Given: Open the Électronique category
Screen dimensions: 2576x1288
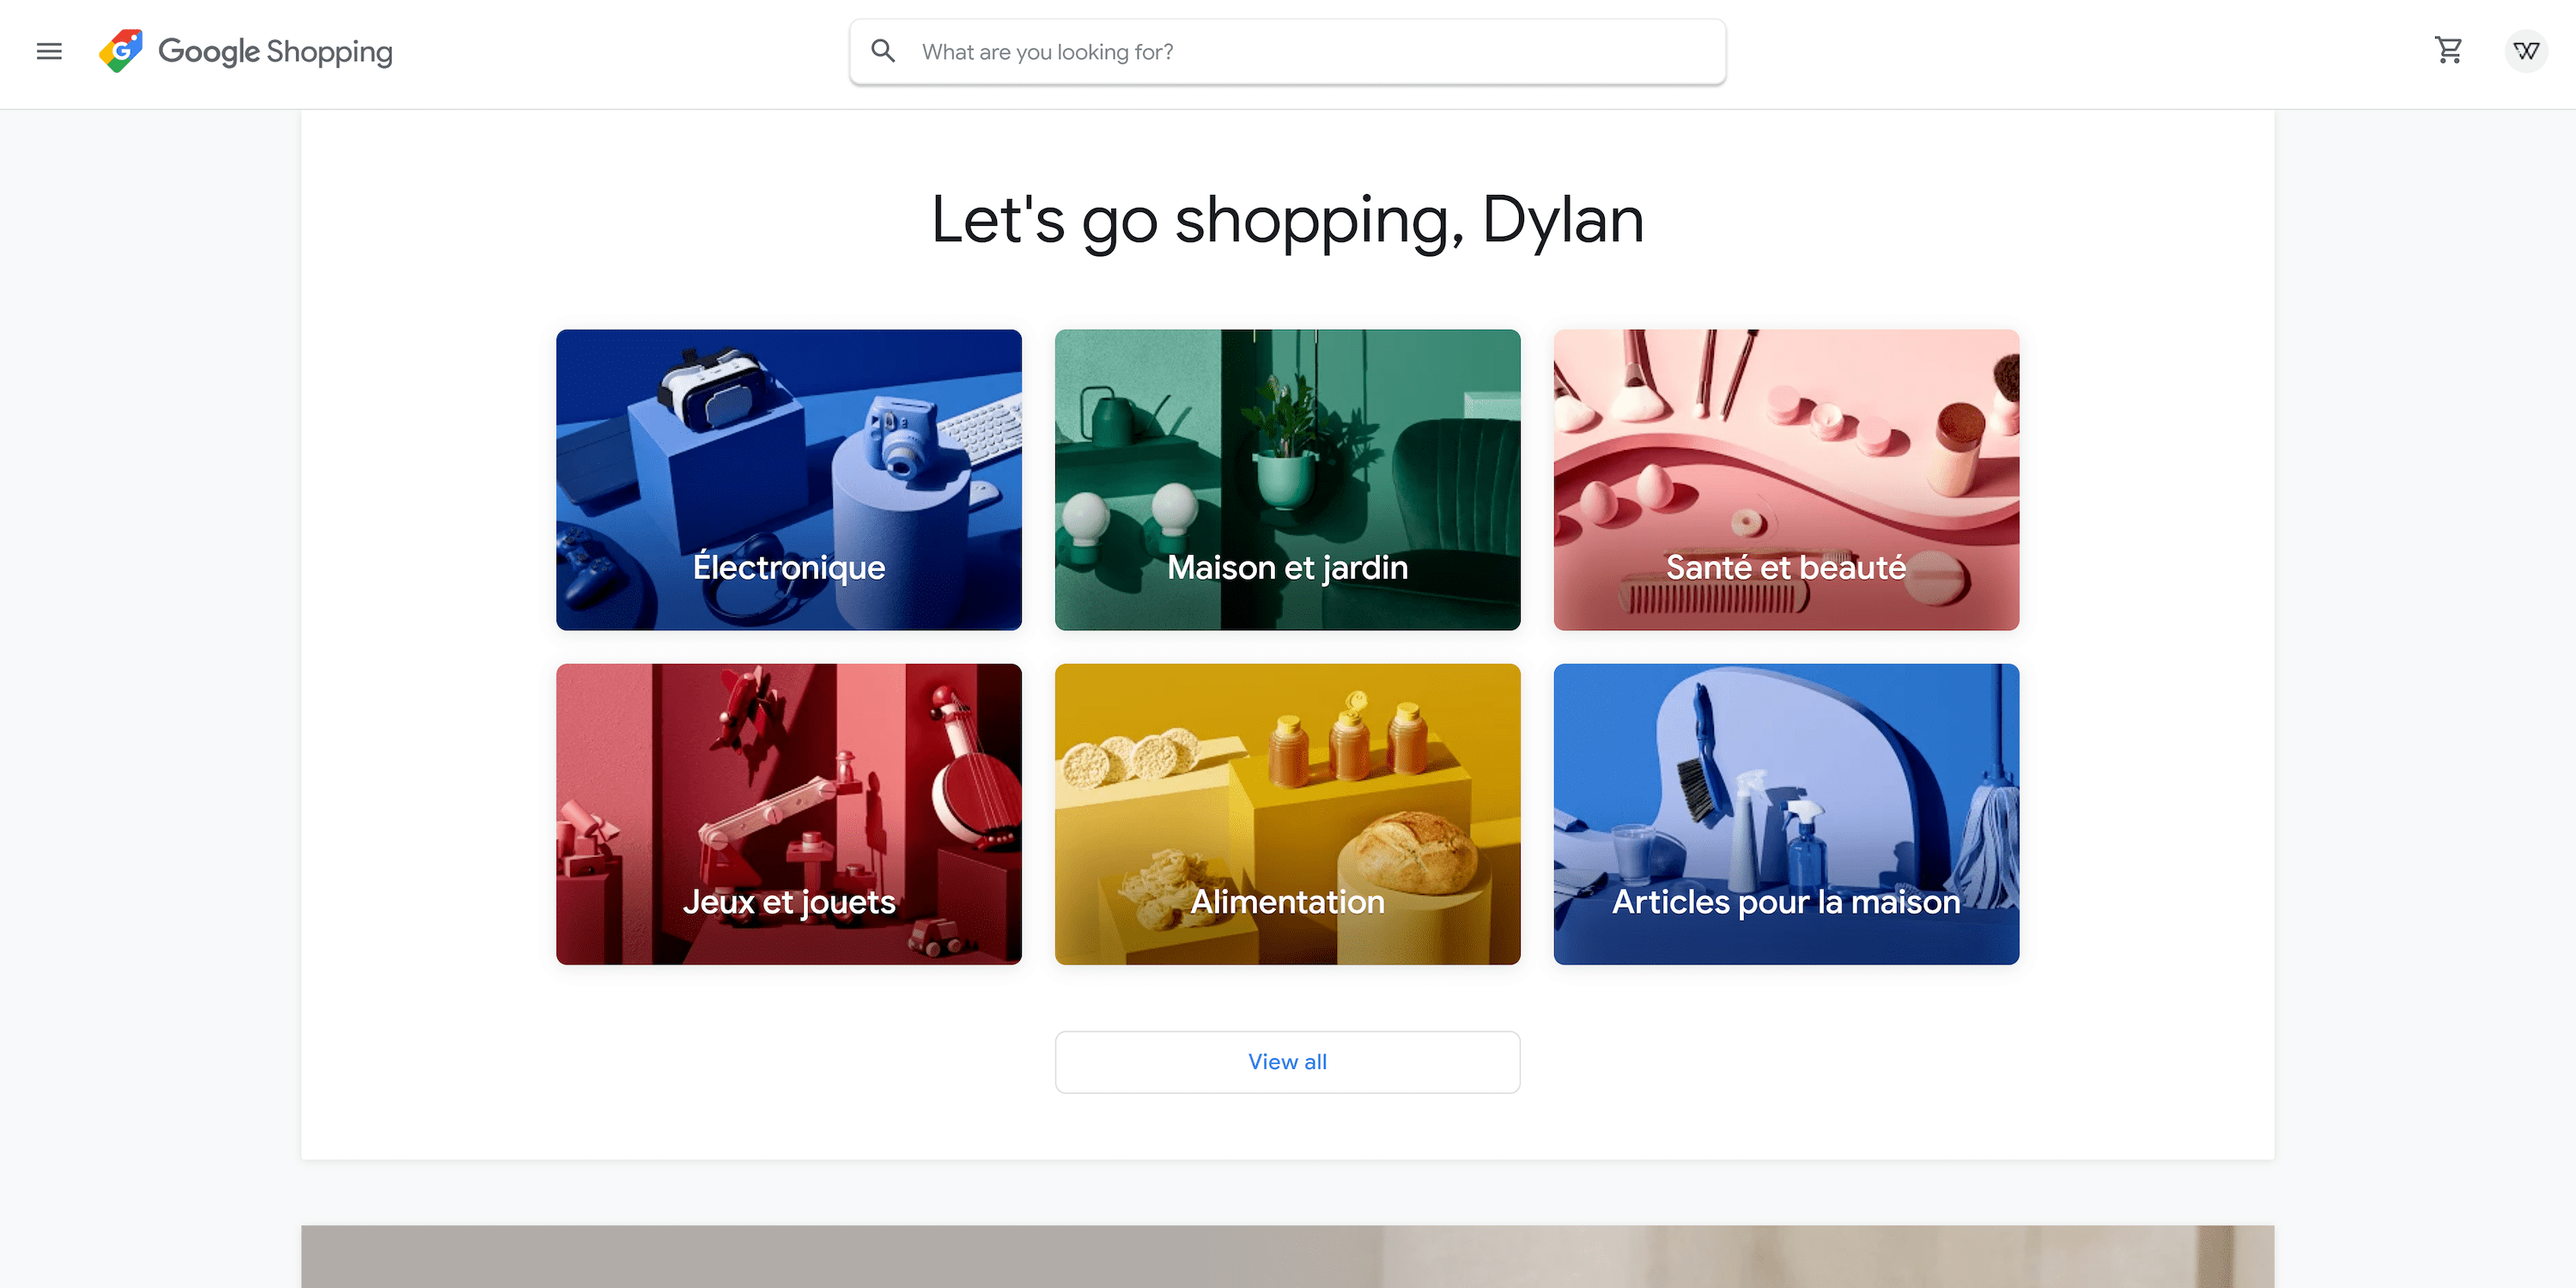Looking at the screenshot, I should click(x=789, y=480).
